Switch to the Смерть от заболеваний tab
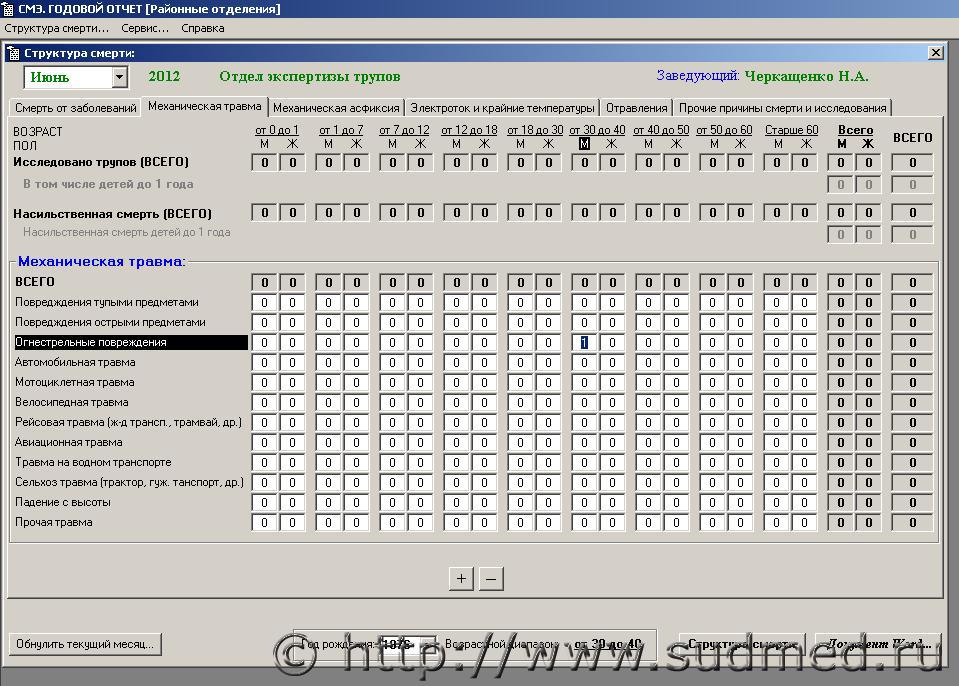 coord(75,108)
